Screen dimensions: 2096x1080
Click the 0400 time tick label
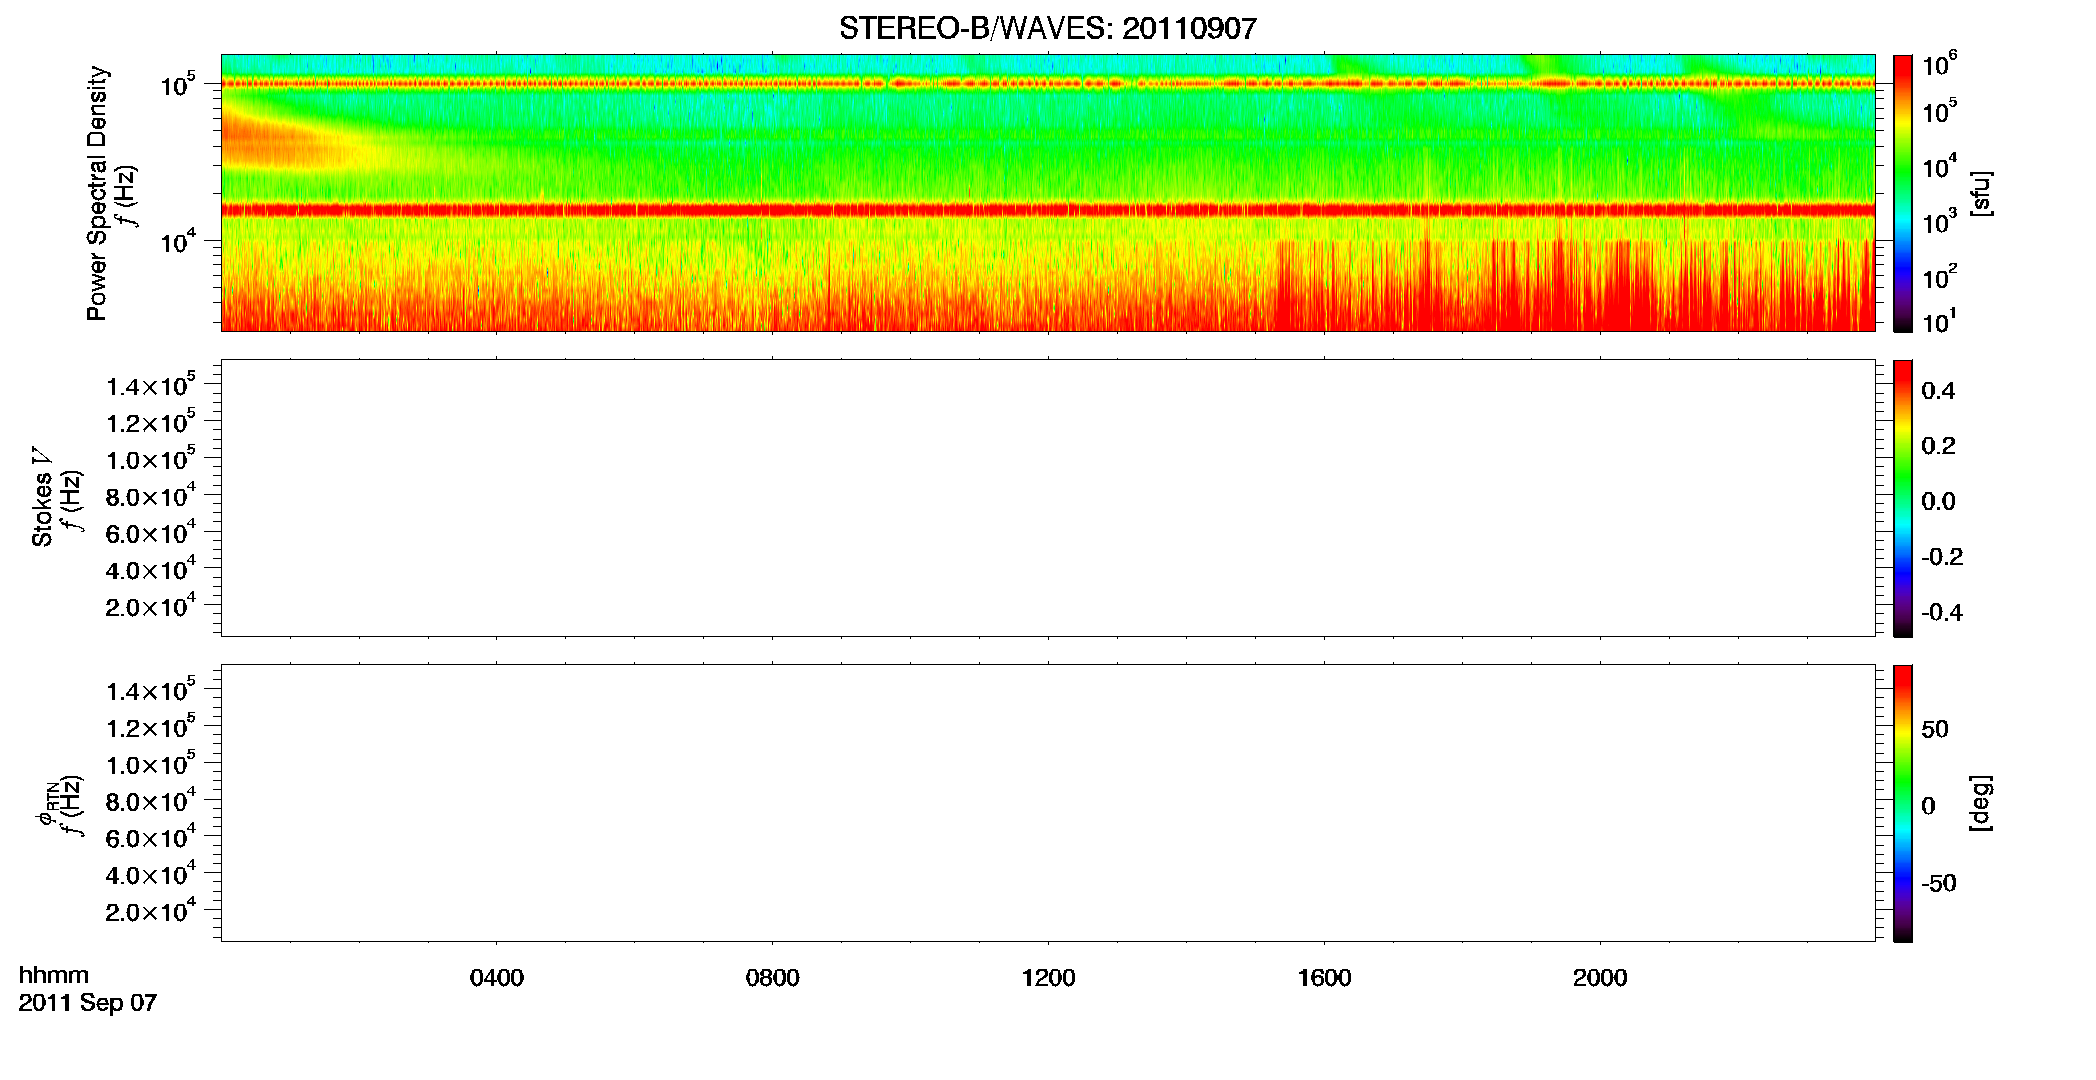pos(497,977)
